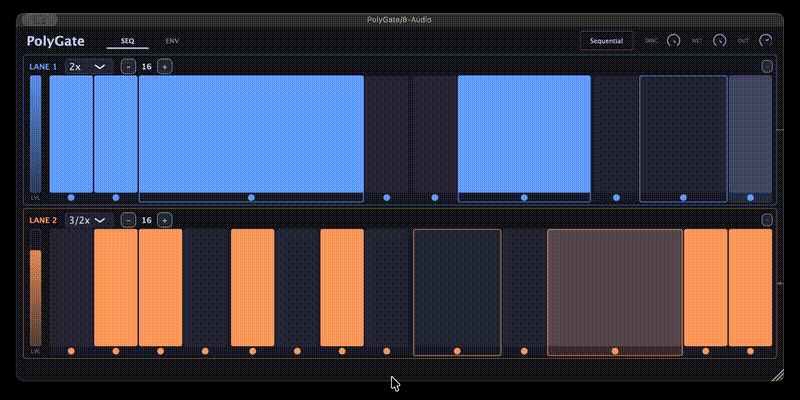The image size is (800, 400).
Task: Switch to the SEQ tab
Action: [x=128, y=41]
